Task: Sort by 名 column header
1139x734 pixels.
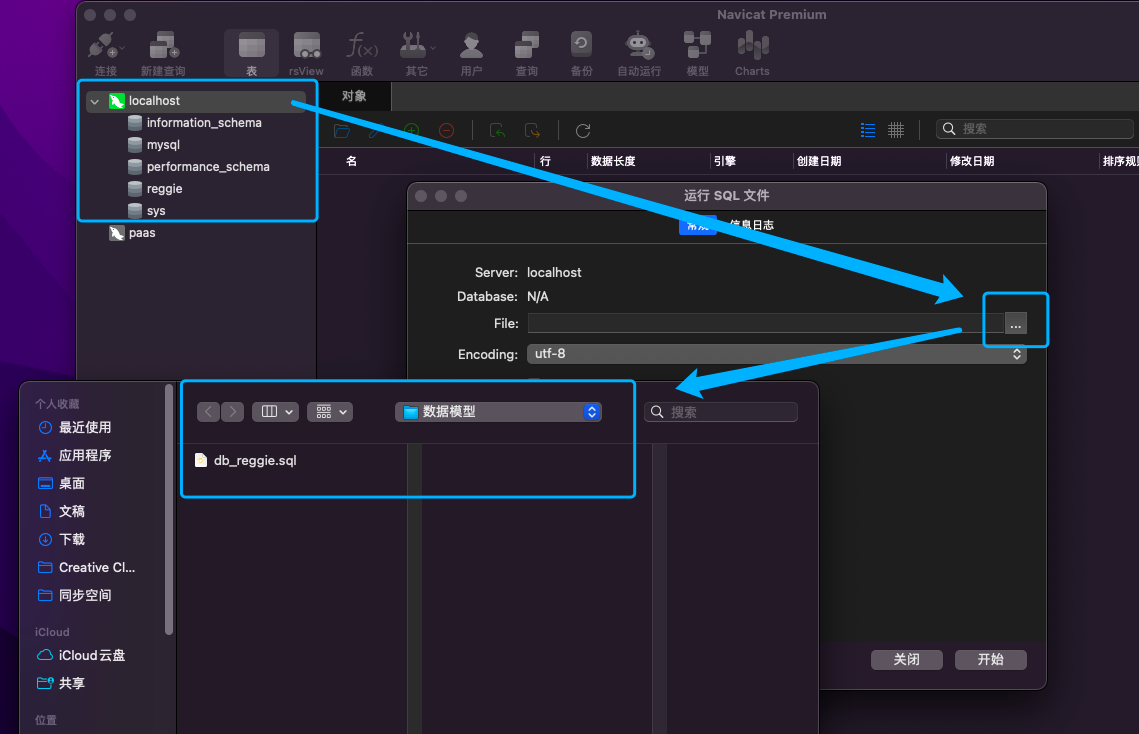Action: 352,161
